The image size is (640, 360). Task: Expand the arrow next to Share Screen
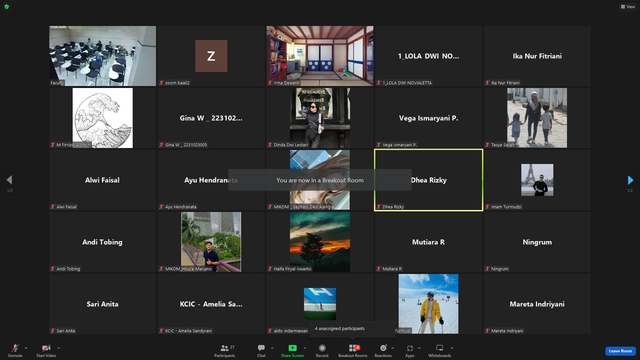305,348
